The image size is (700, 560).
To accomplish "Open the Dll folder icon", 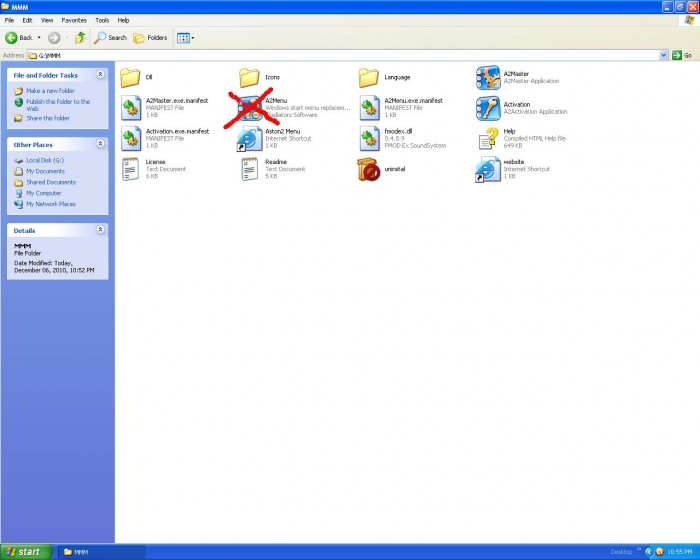I will pos(130,78).
